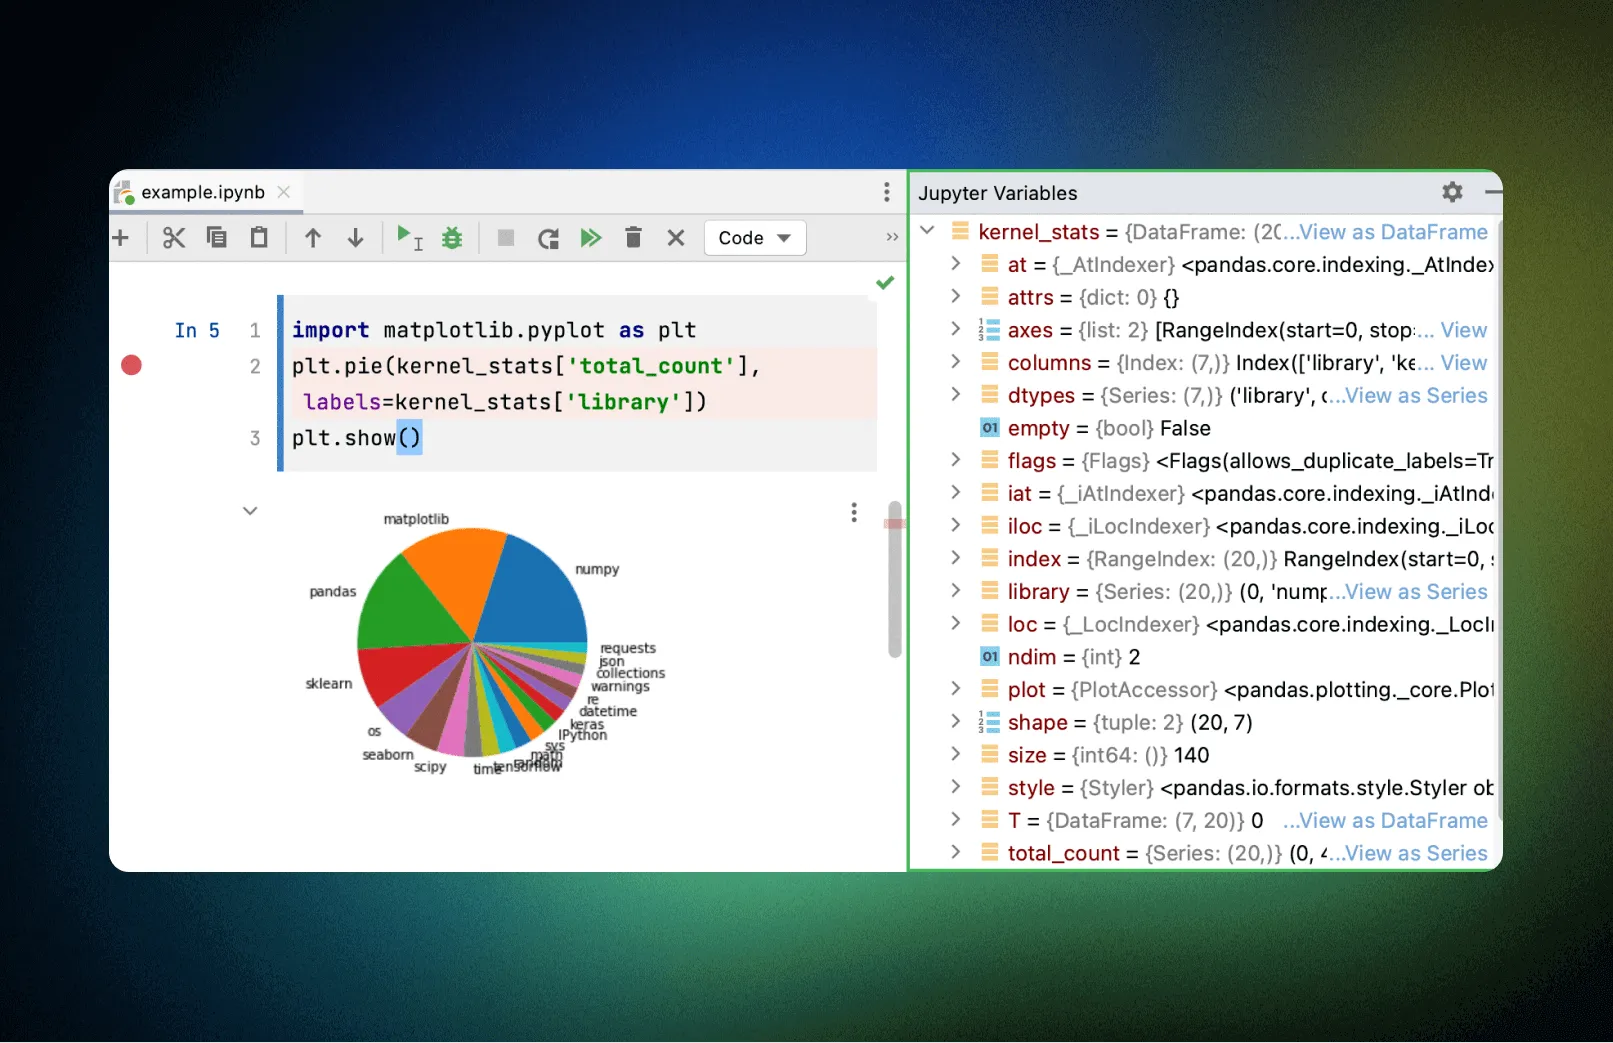
Task: Expand the index RangeIndex node
Action: click(x=955, y=558)
